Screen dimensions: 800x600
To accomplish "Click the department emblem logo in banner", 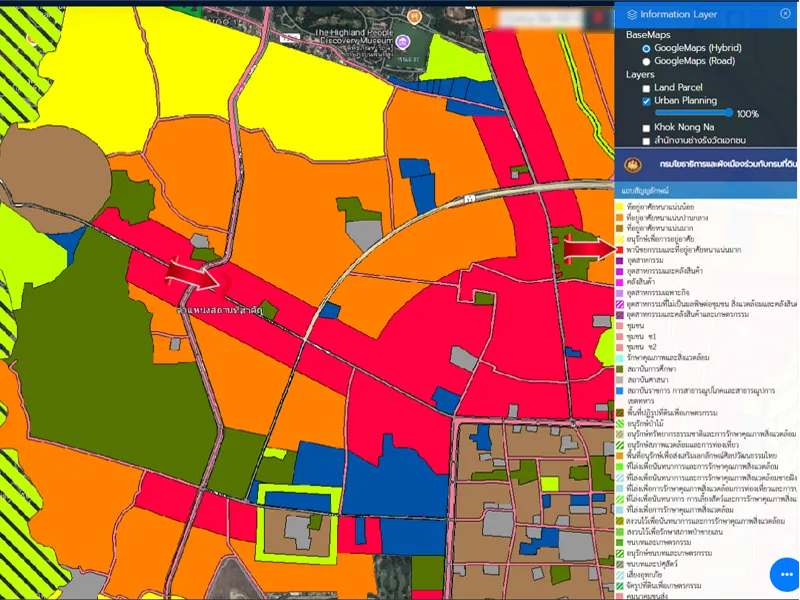I will point(631,165).
